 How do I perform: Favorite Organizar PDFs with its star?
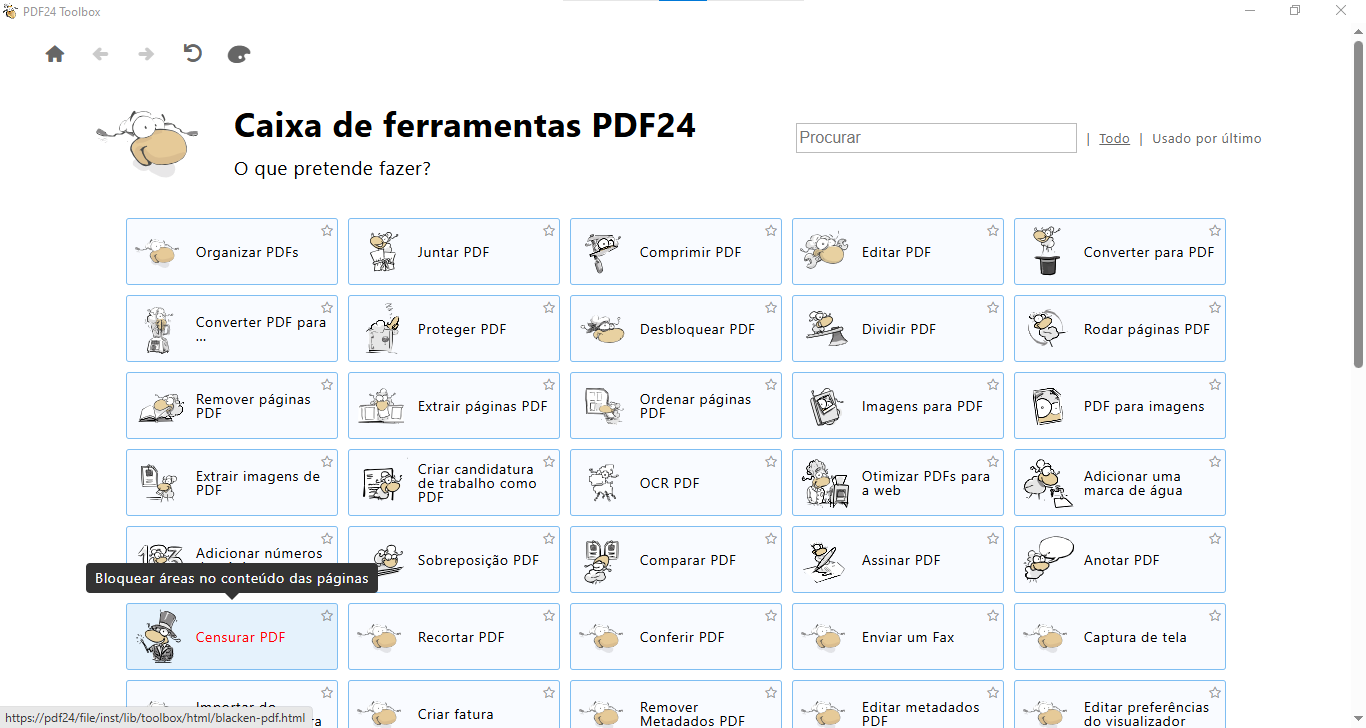tap(327, 231)
